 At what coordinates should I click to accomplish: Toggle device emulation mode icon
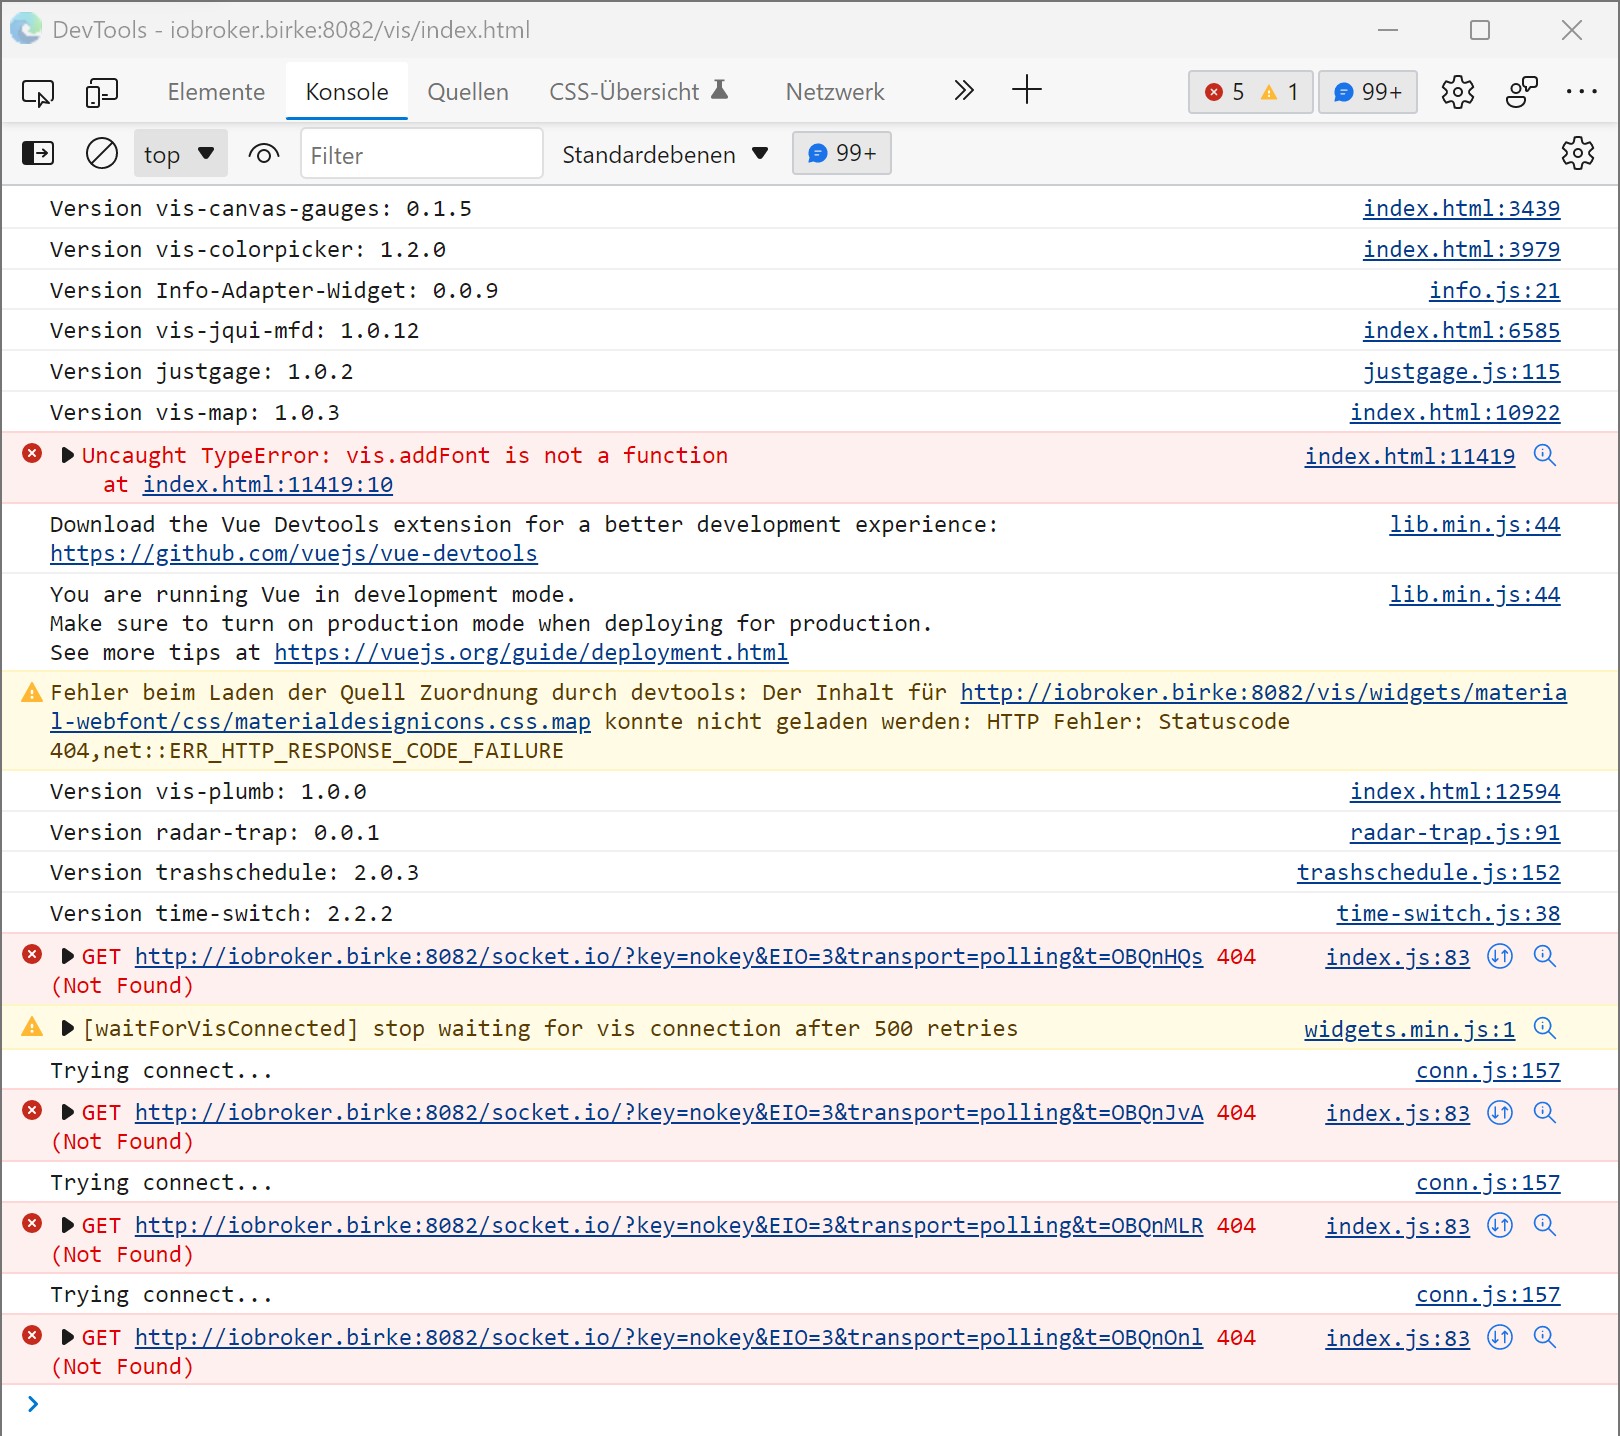(x=101, y=93)
